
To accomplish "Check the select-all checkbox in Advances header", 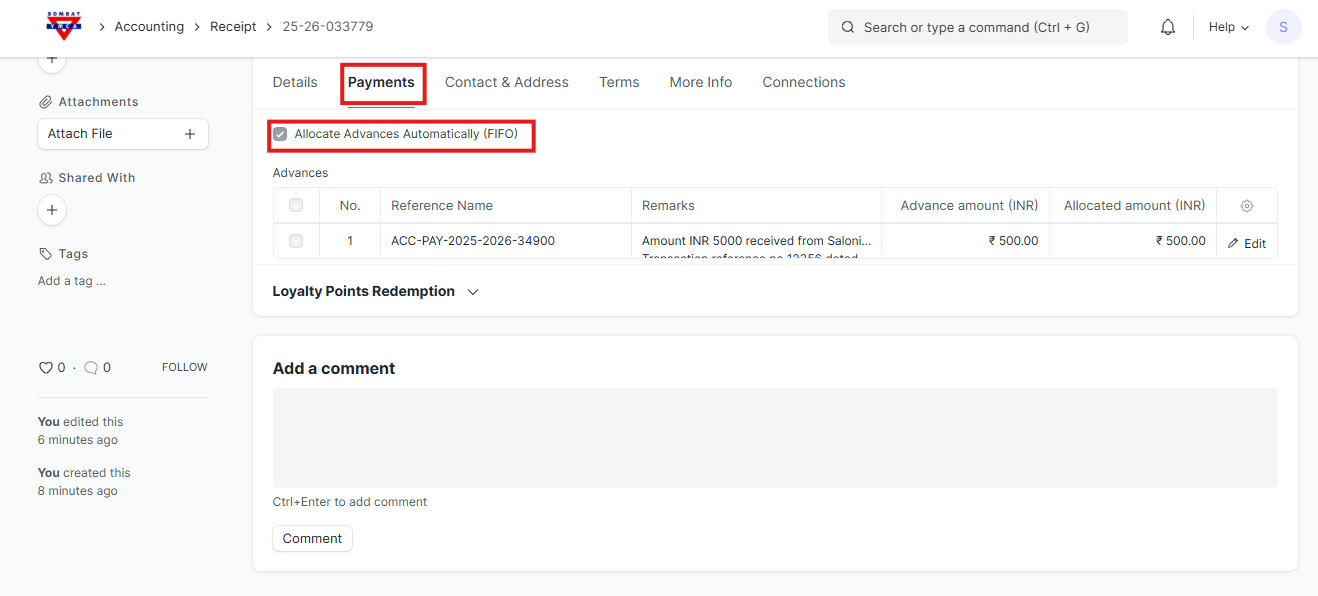I will [x=296, y=206].
